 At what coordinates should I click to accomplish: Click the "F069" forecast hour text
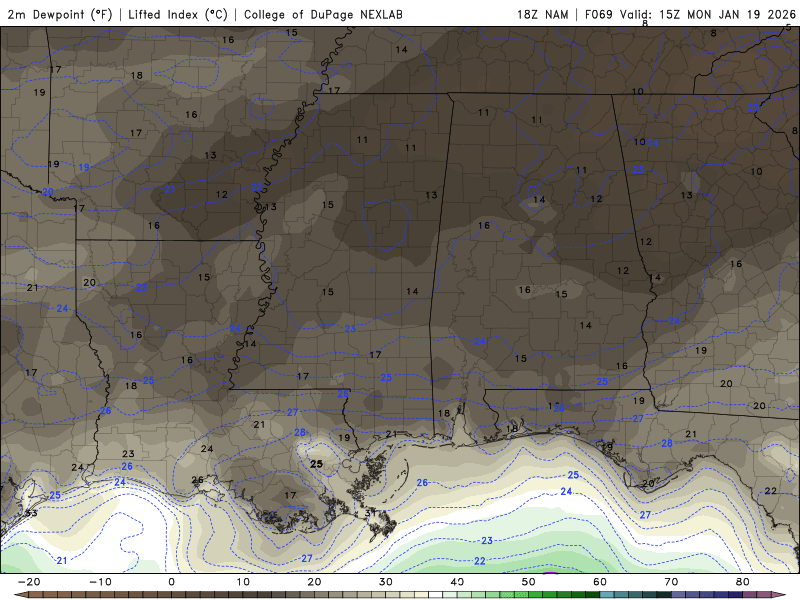598,14
